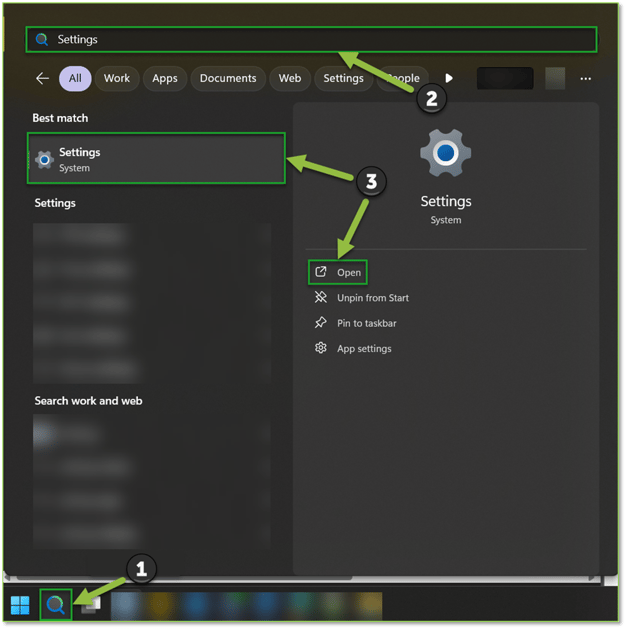This screenshot has height=629, width=626.
Task: Click the Search work and web heading
Action: 88,401
